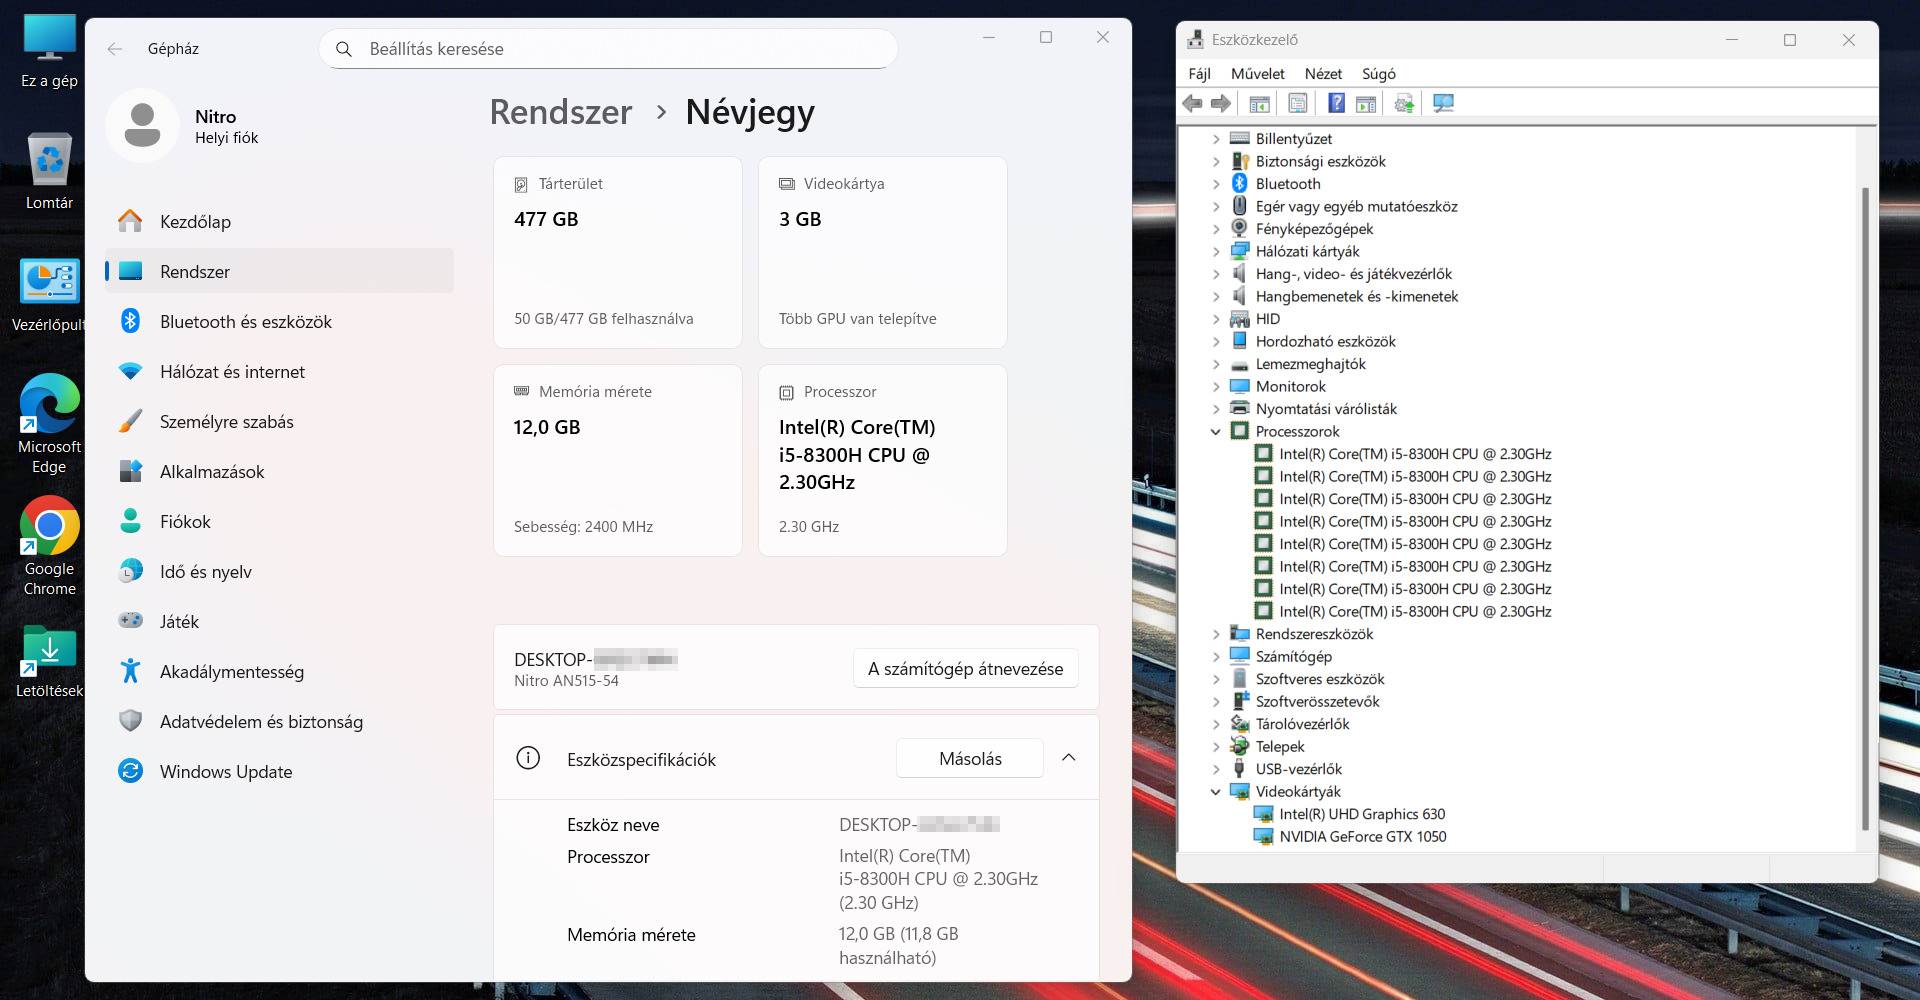Expand the Rendszereszközök node

1216,634
